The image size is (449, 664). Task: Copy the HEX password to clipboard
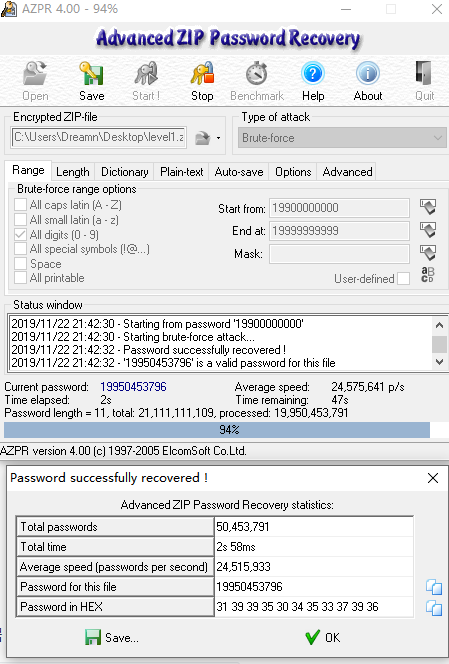[434, 608]
